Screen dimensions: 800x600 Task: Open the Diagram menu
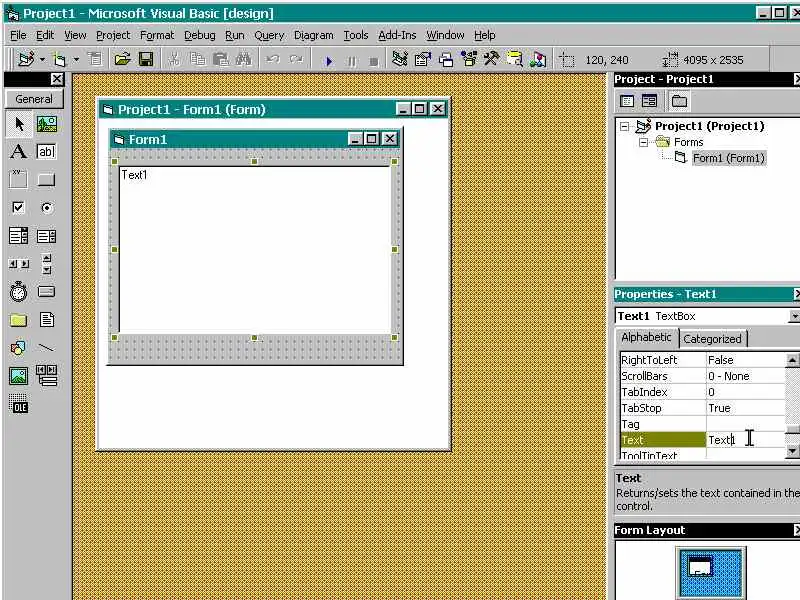tap(313, 35)
